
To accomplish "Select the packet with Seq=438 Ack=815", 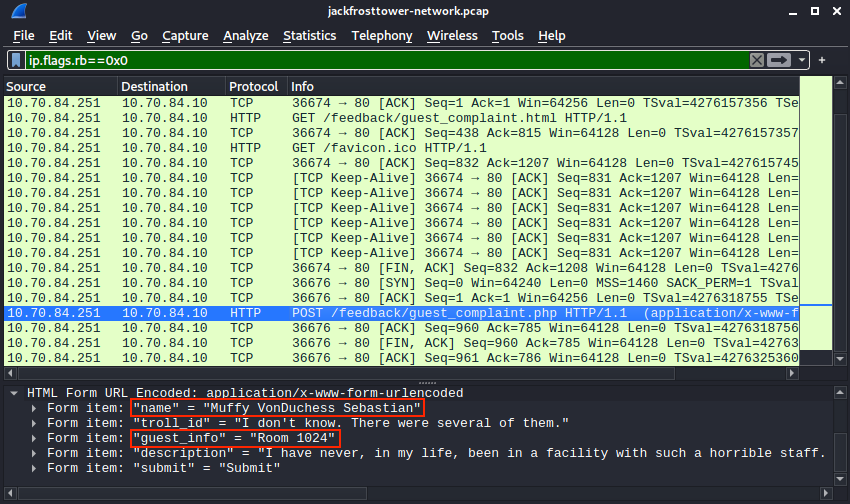I will [402, 133].
